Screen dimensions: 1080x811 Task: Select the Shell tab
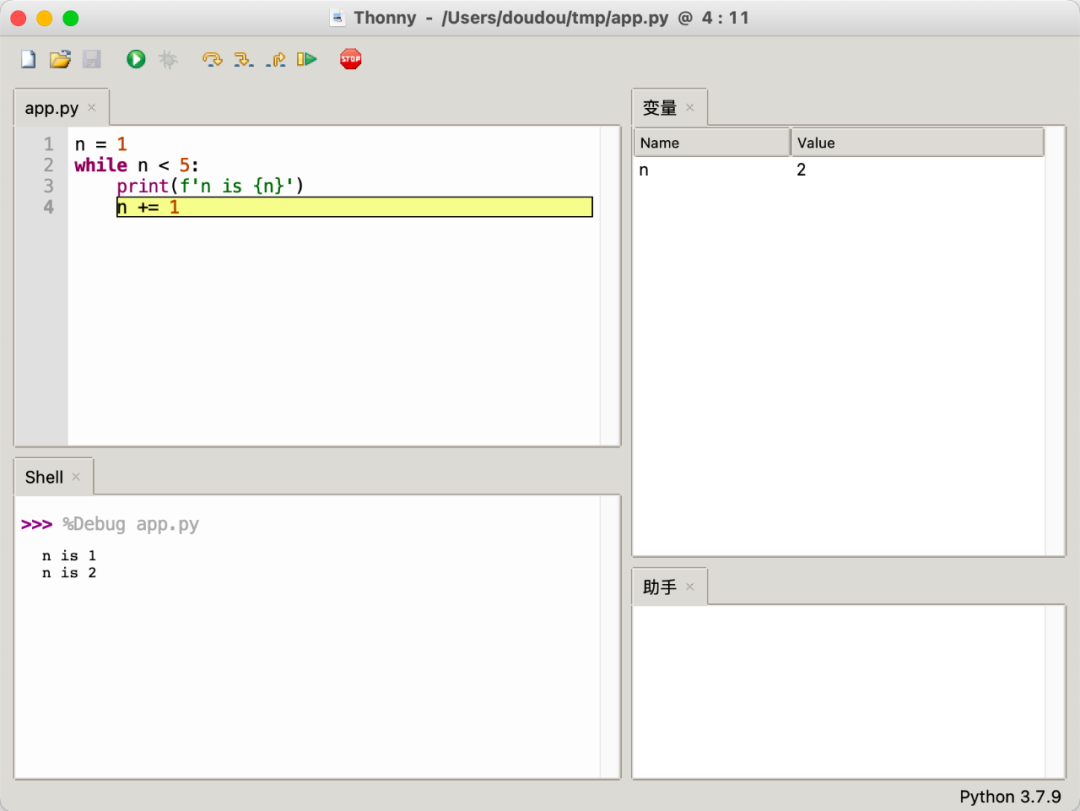click(44, 477)
